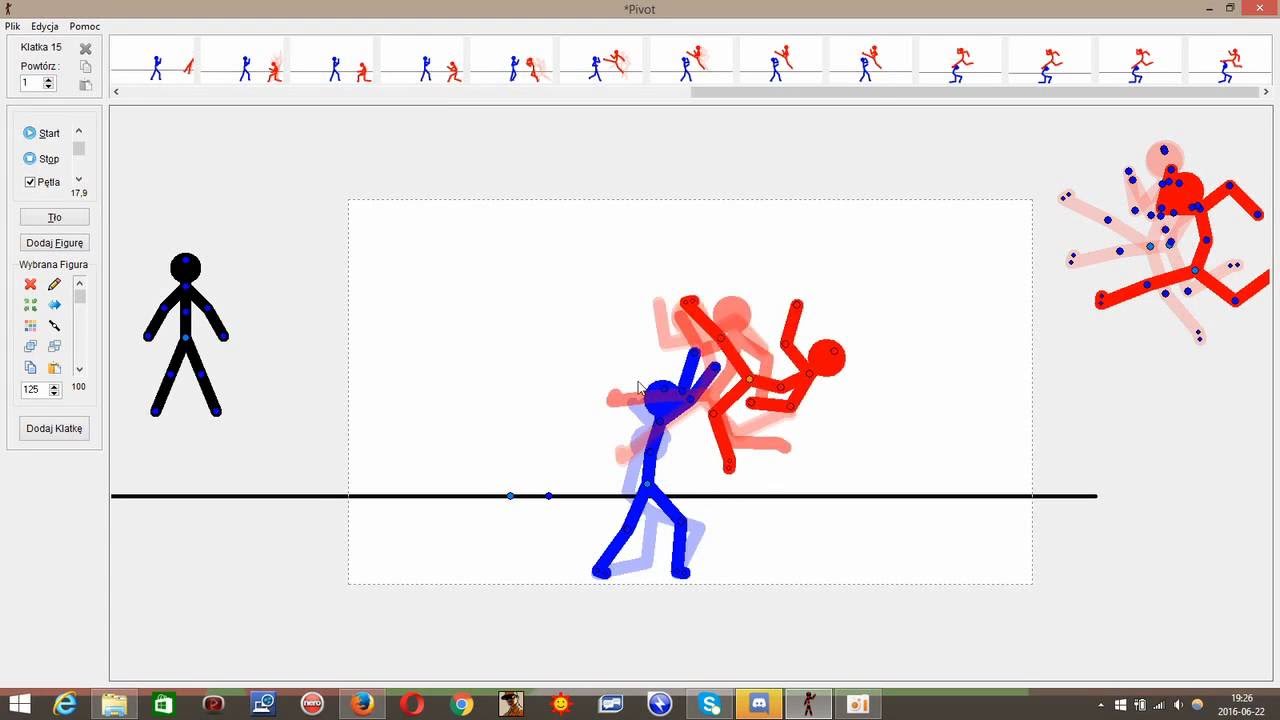Open the Edycja menu

(x=45, y=26)
